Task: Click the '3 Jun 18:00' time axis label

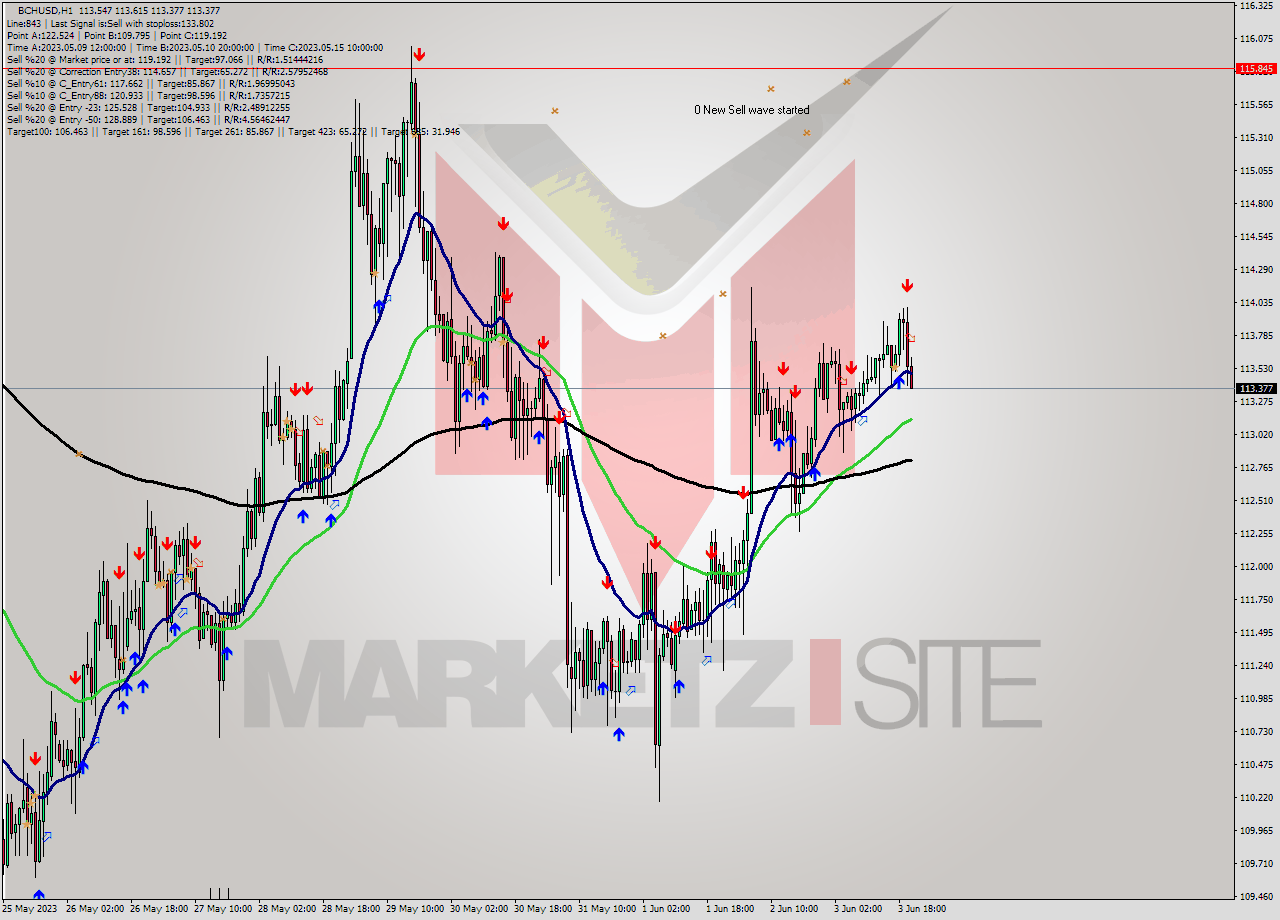Action: click(921, 909)
